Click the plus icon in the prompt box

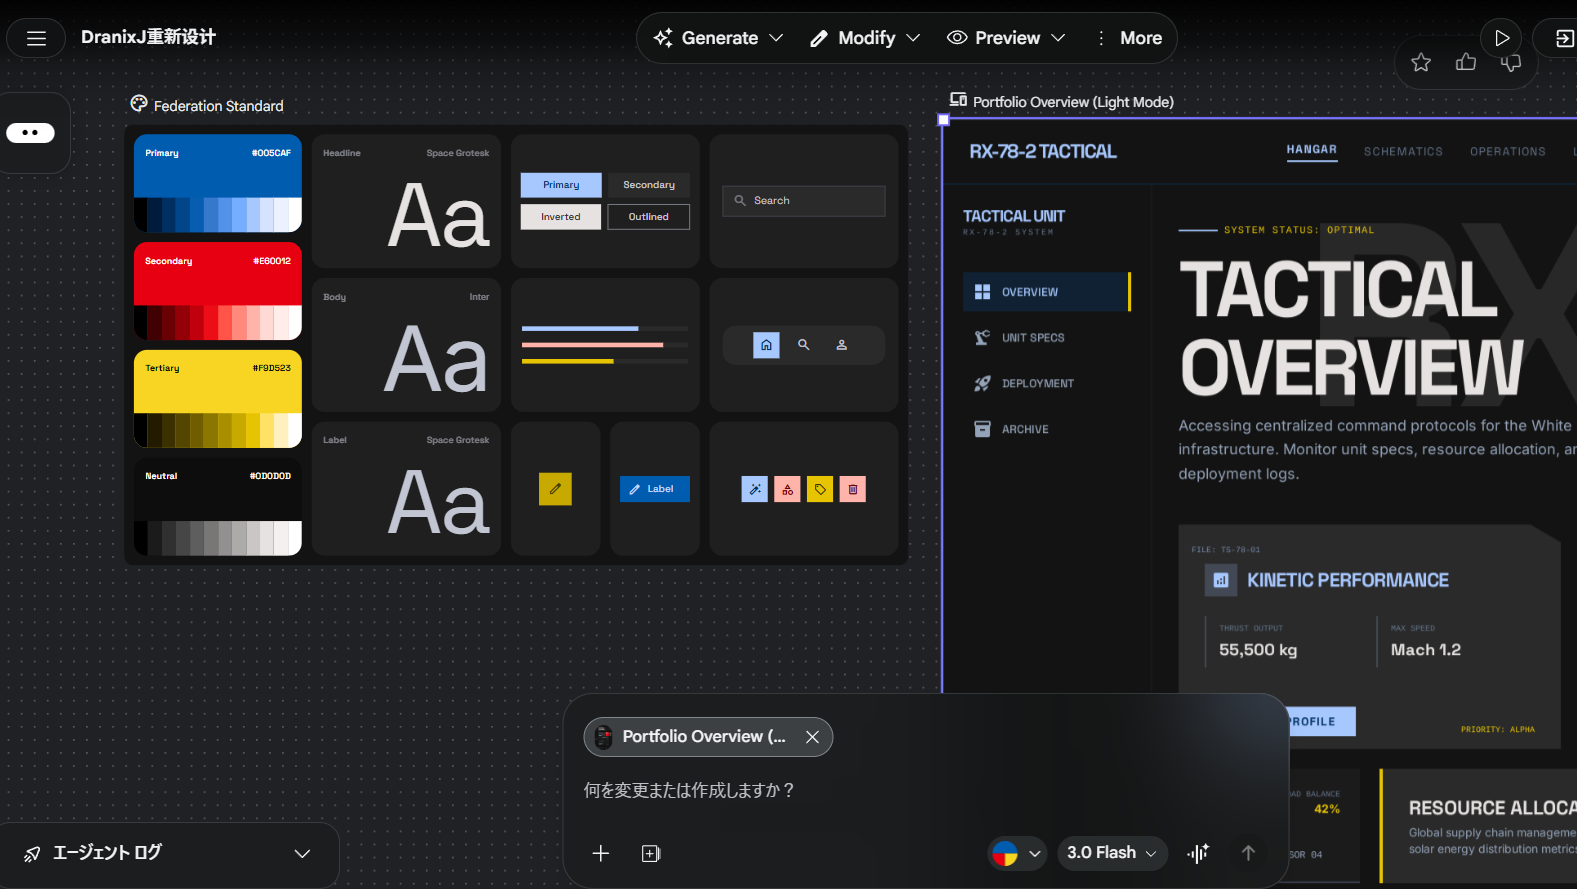(601, 853)
